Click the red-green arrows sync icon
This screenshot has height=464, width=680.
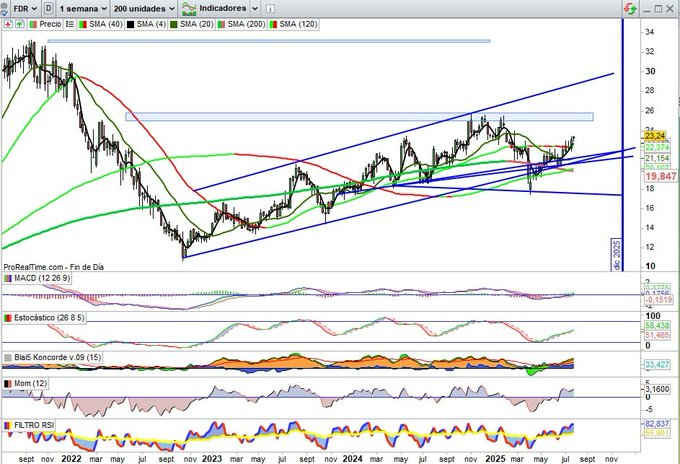[630, 8]
